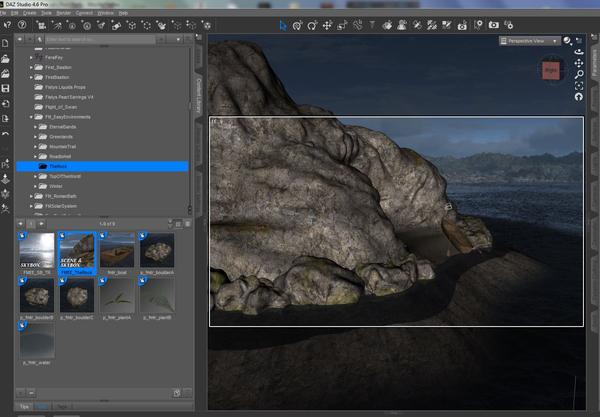Select the Winter folder in tree
600x417 pixels.
click(55, 186)
